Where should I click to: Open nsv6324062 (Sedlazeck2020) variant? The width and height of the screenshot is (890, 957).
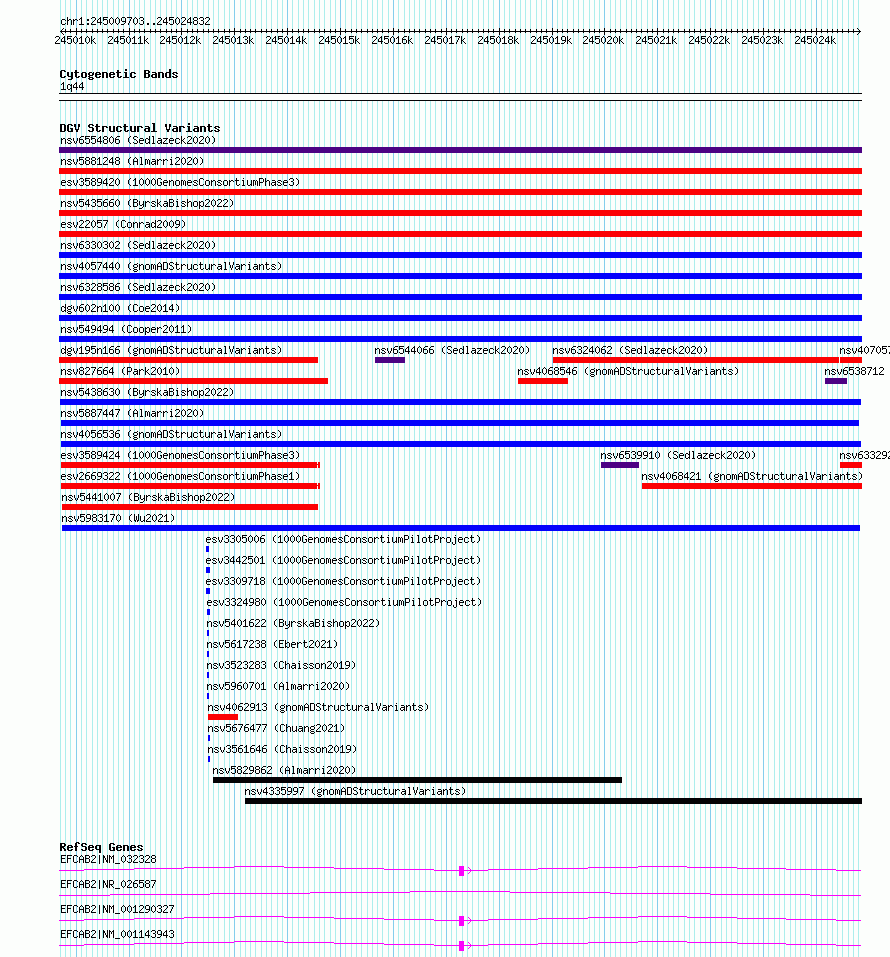tap(630, 350)
